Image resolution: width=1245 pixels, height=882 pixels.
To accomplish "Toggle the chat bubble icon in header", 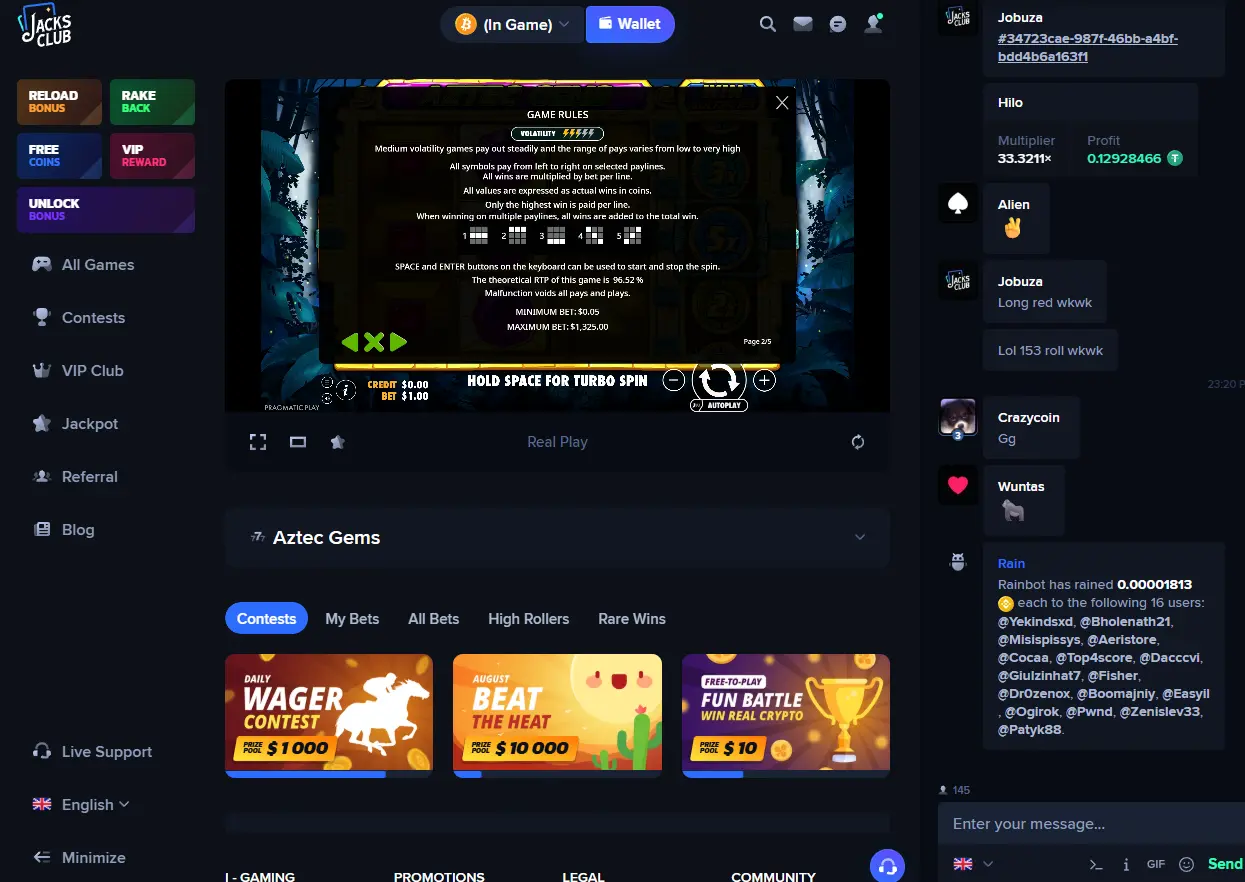I will (839, 24).
